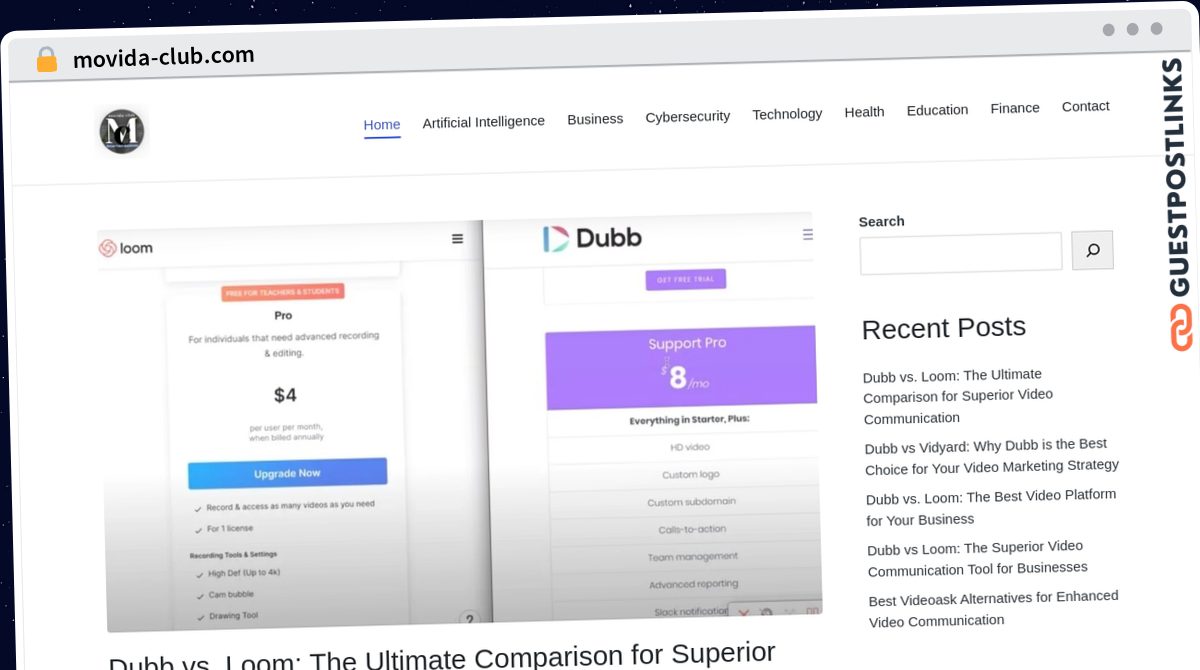Go to the Finance category
This screenshot has width=1200, height=670.
tap(1015, 108)
